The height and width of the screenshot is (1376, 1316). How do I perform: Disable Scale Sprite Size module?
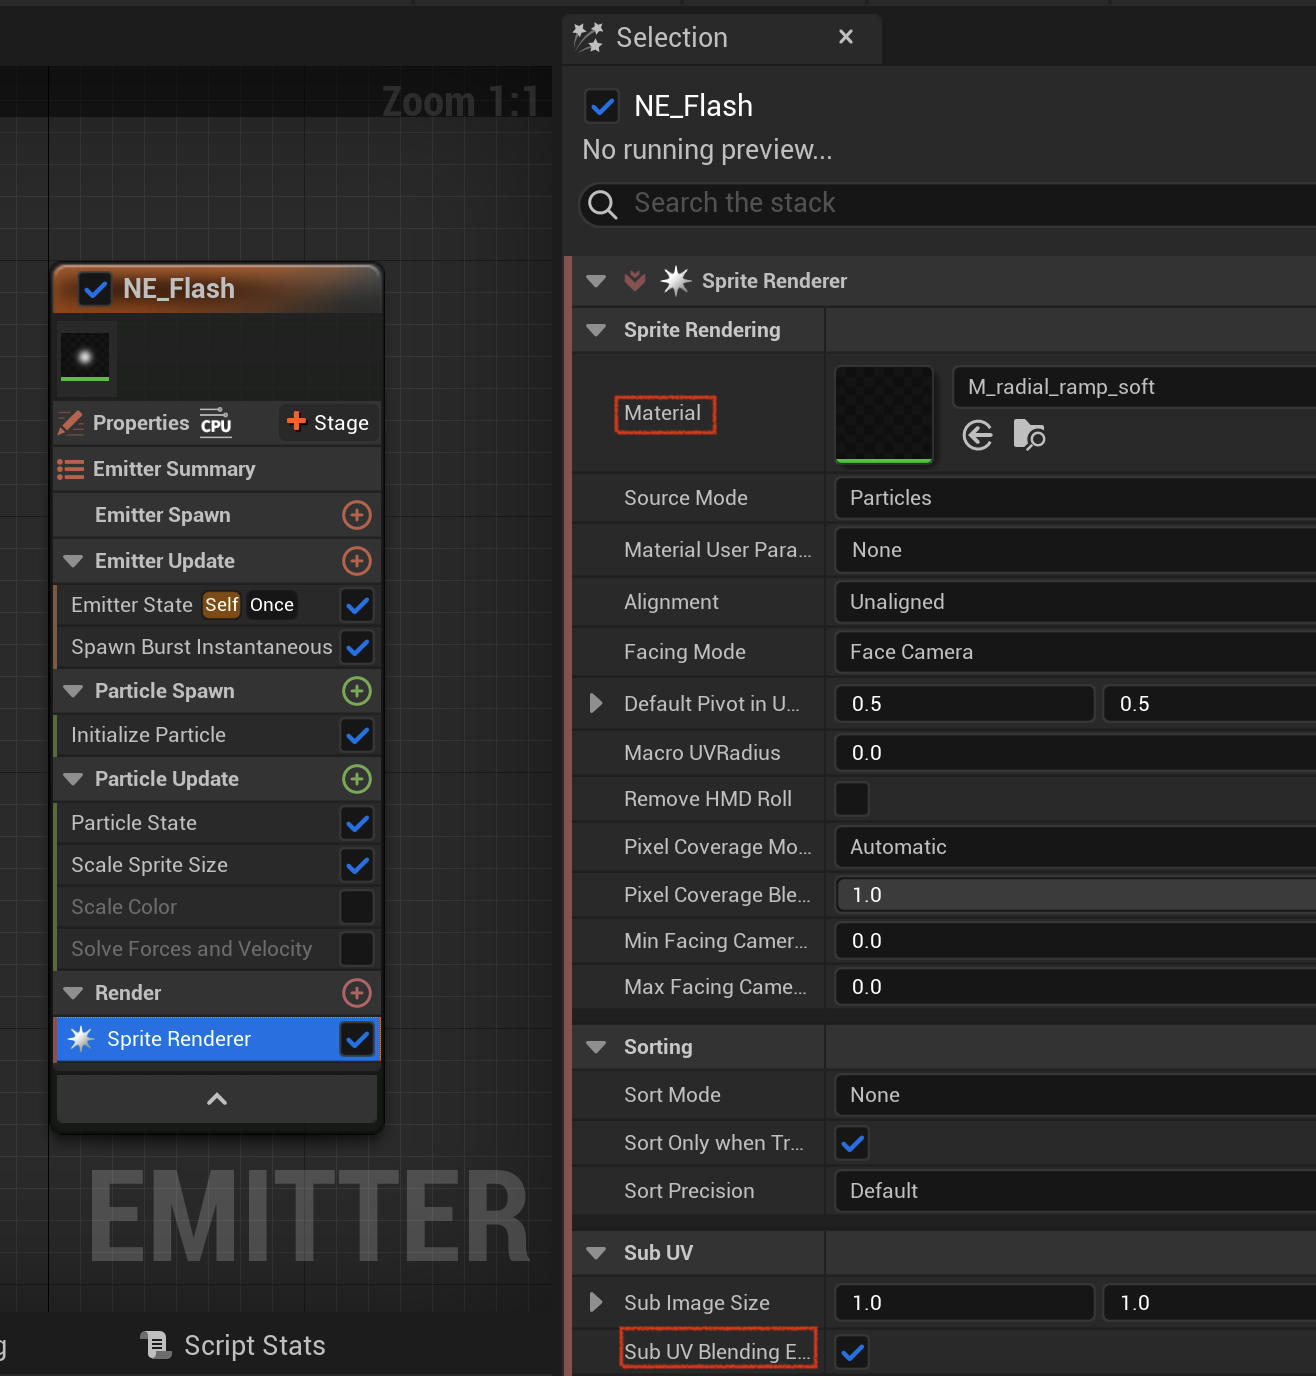(357, 865)
